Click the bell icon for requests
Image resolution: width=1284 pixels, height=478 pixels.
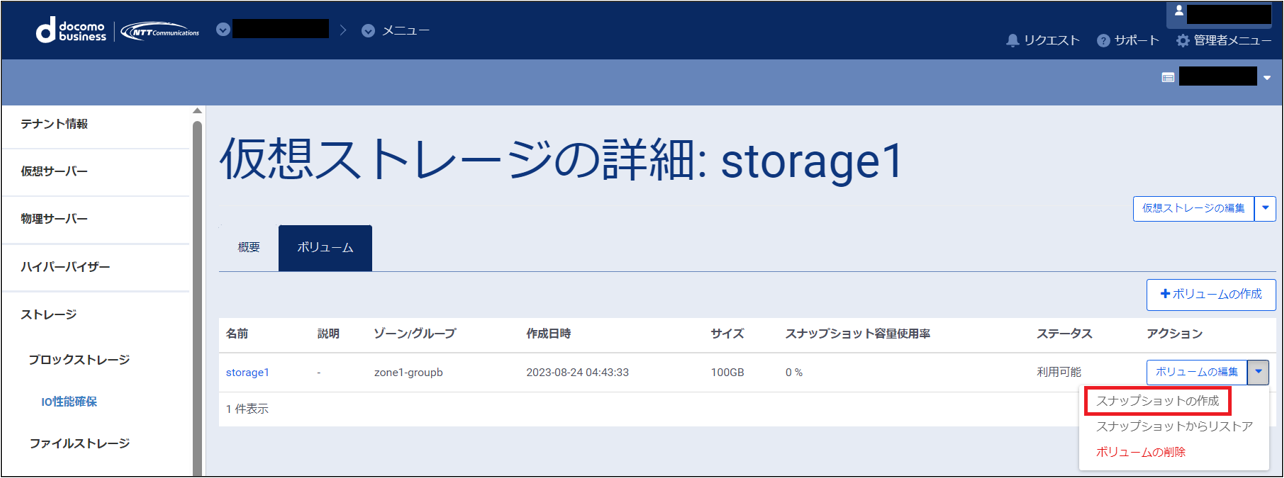click(1013, 41)
